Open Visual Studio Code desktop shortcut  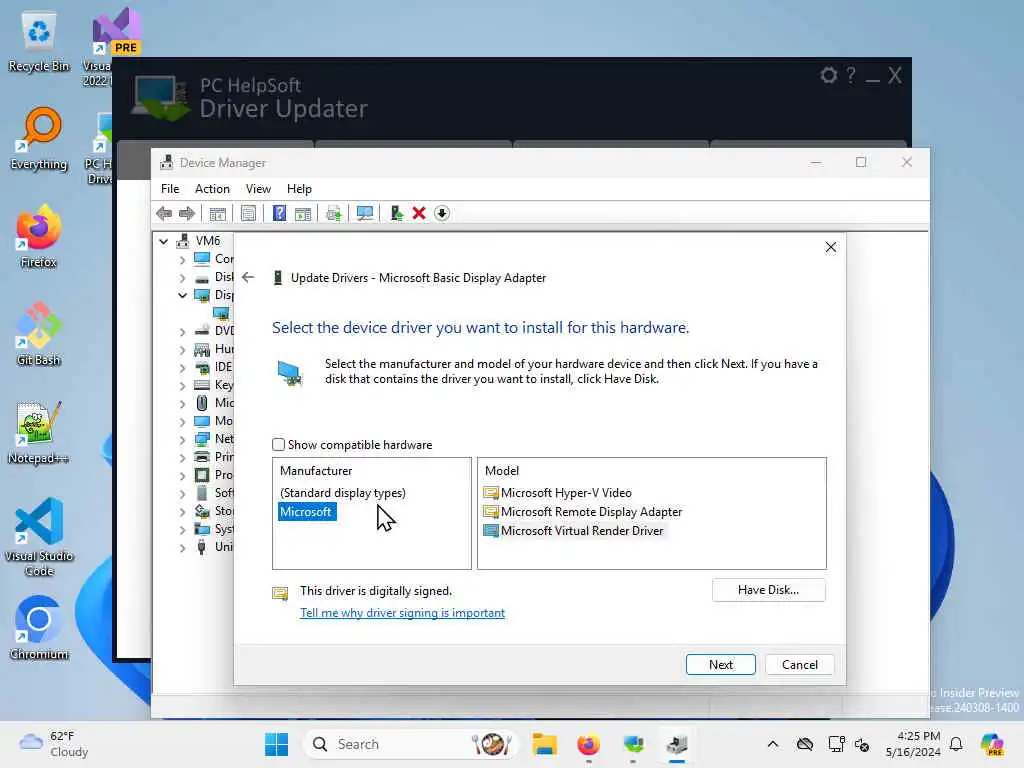click(x=39, y=537)
